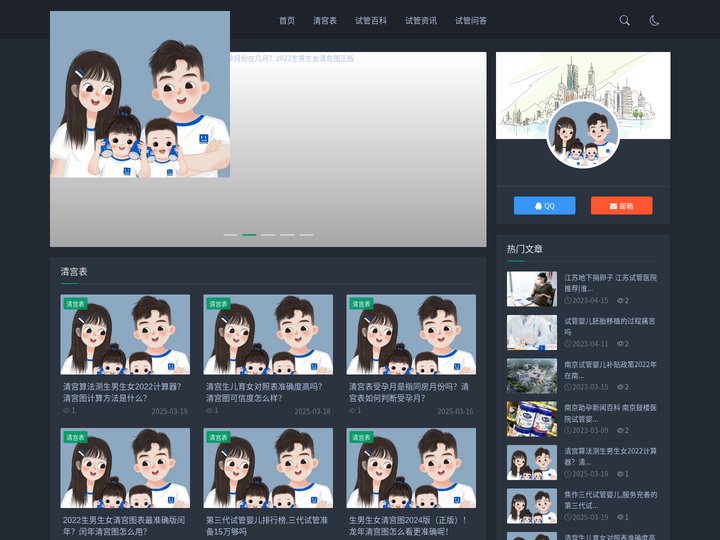The width and height of the screenshot is (720, 540).
Task: Open hot article 南京助孕新闻百科
Action: tap(610, 413)
